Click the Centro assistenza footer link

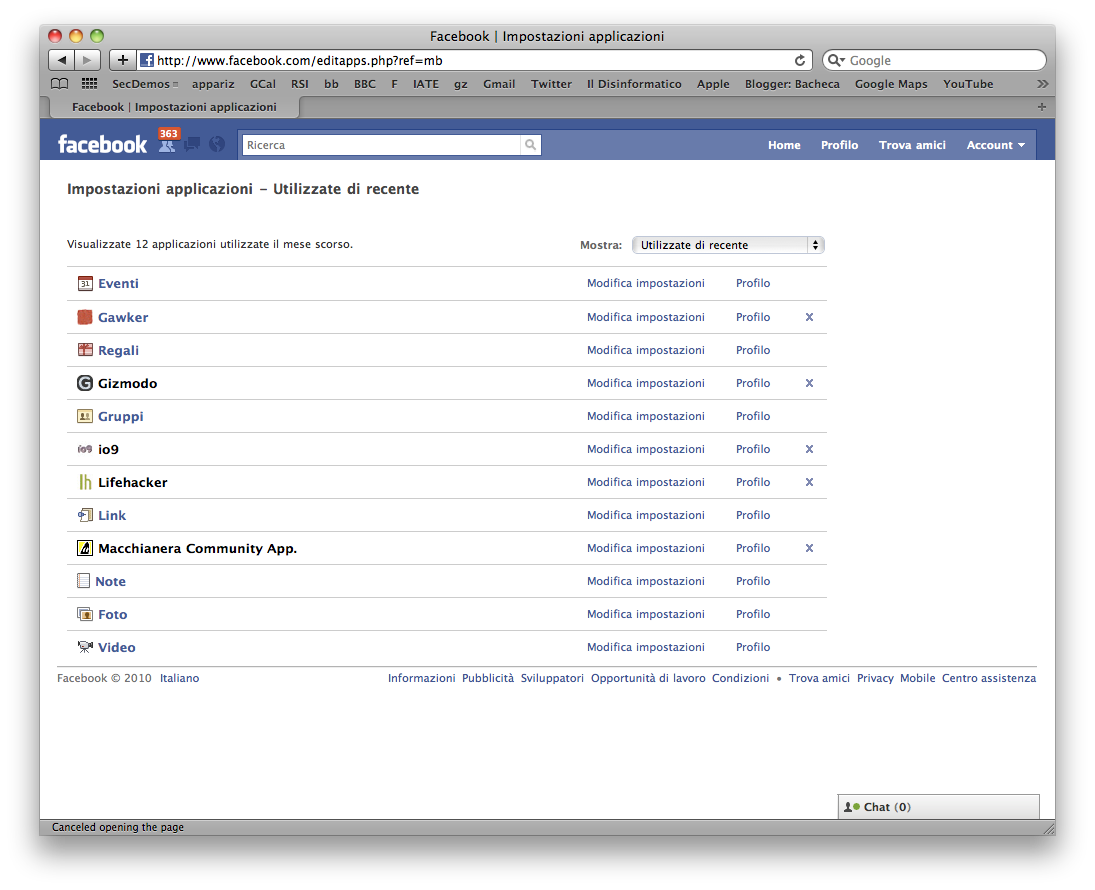click(x=989, y=678)
